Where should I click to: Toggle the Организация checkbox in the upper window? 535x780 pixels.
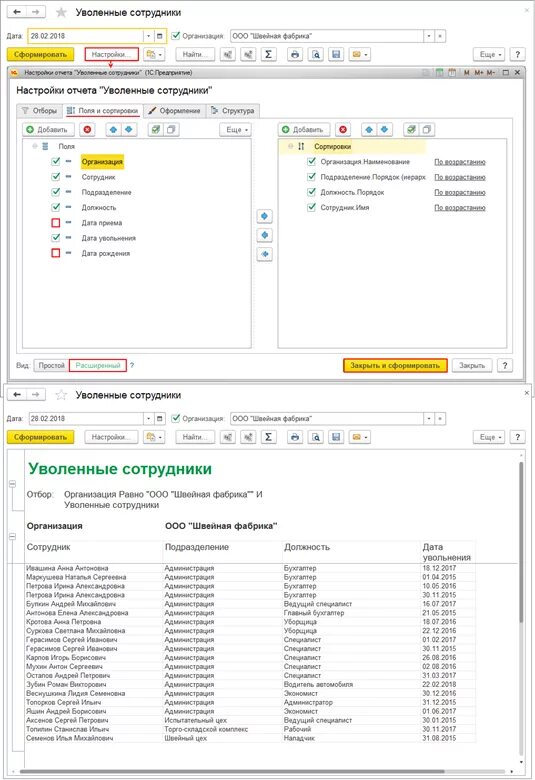pos(175,36)
